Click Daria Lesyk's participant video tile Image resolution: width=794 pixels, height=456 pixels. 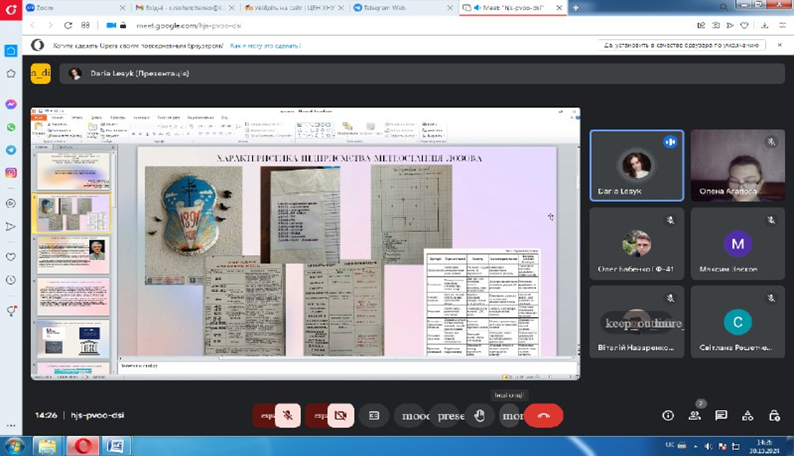[636, 166]
